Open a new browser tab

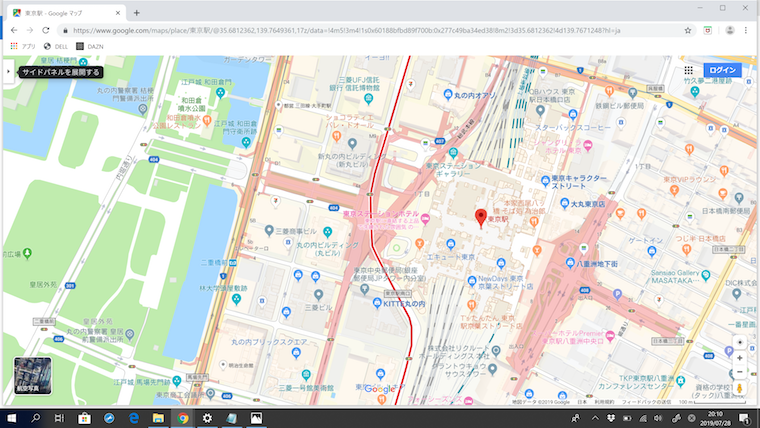(137, 13)
